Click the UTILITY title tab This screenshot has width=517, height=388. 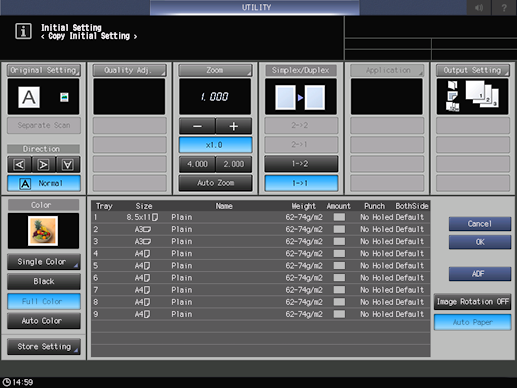pyautogui.click(x=255, y=7)
